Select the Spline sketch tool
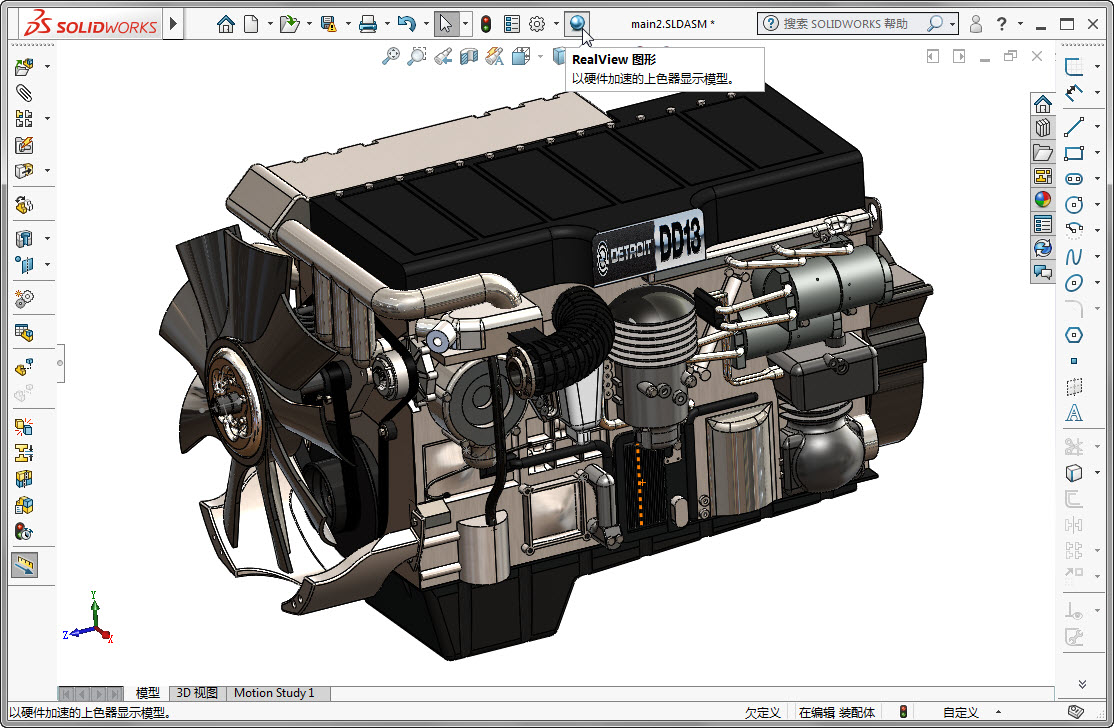 [1074, 256]
